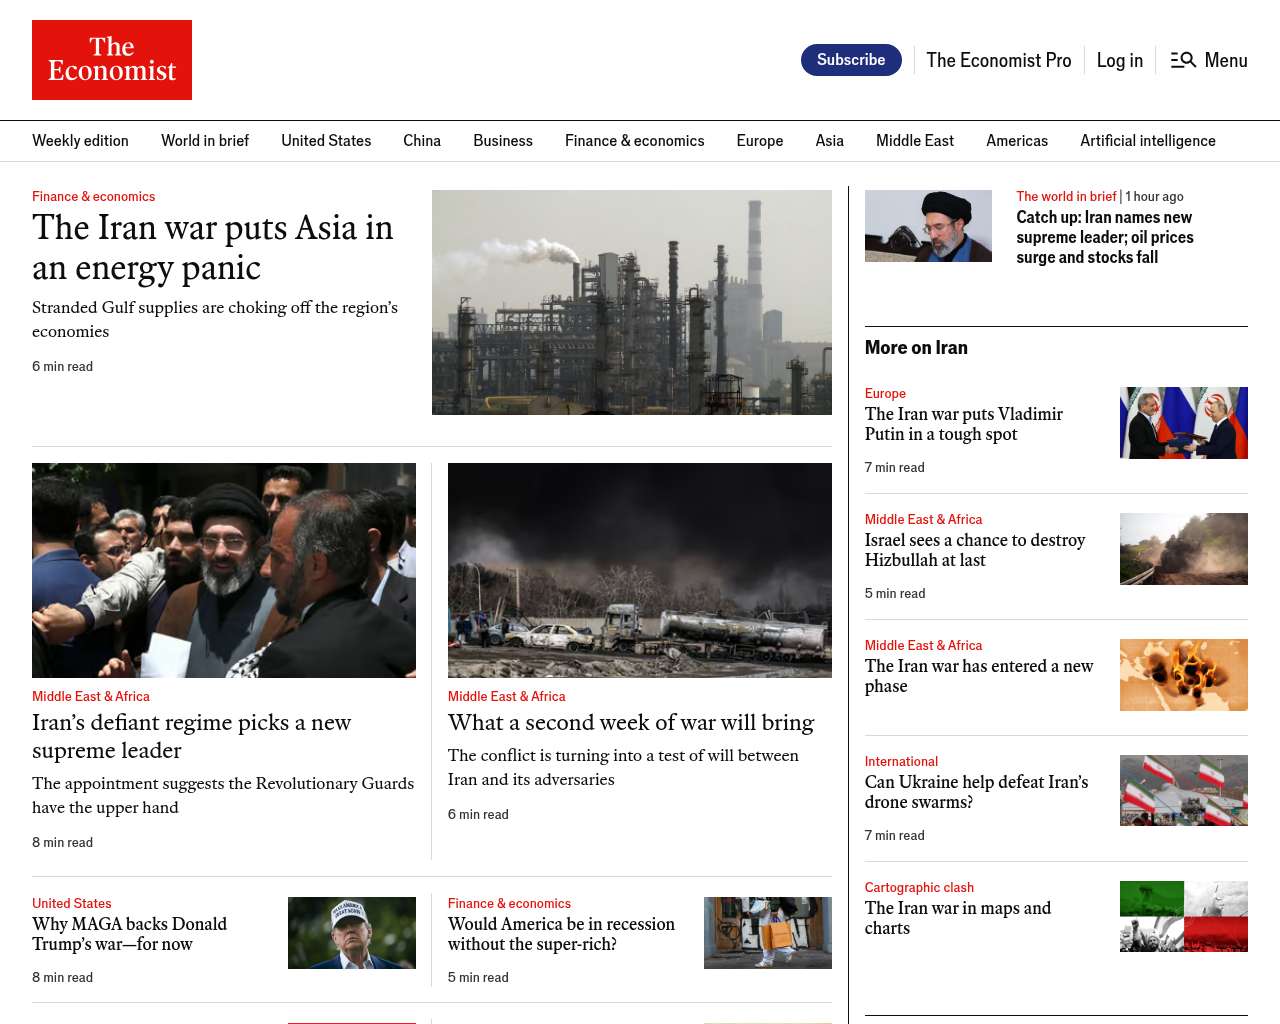Read 'The Iran war puts Asia in an energy panic'

click(x=212, y=247)
